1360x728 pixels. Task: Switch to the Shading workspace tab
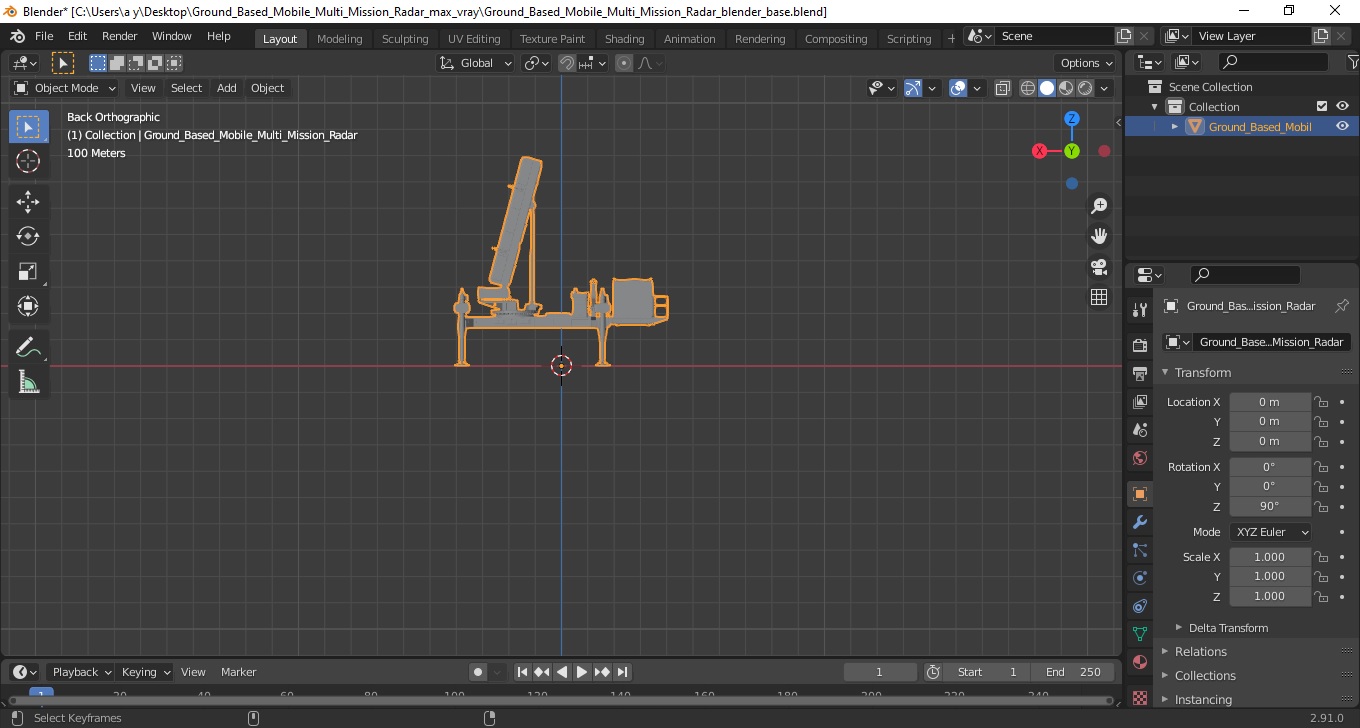624,39
